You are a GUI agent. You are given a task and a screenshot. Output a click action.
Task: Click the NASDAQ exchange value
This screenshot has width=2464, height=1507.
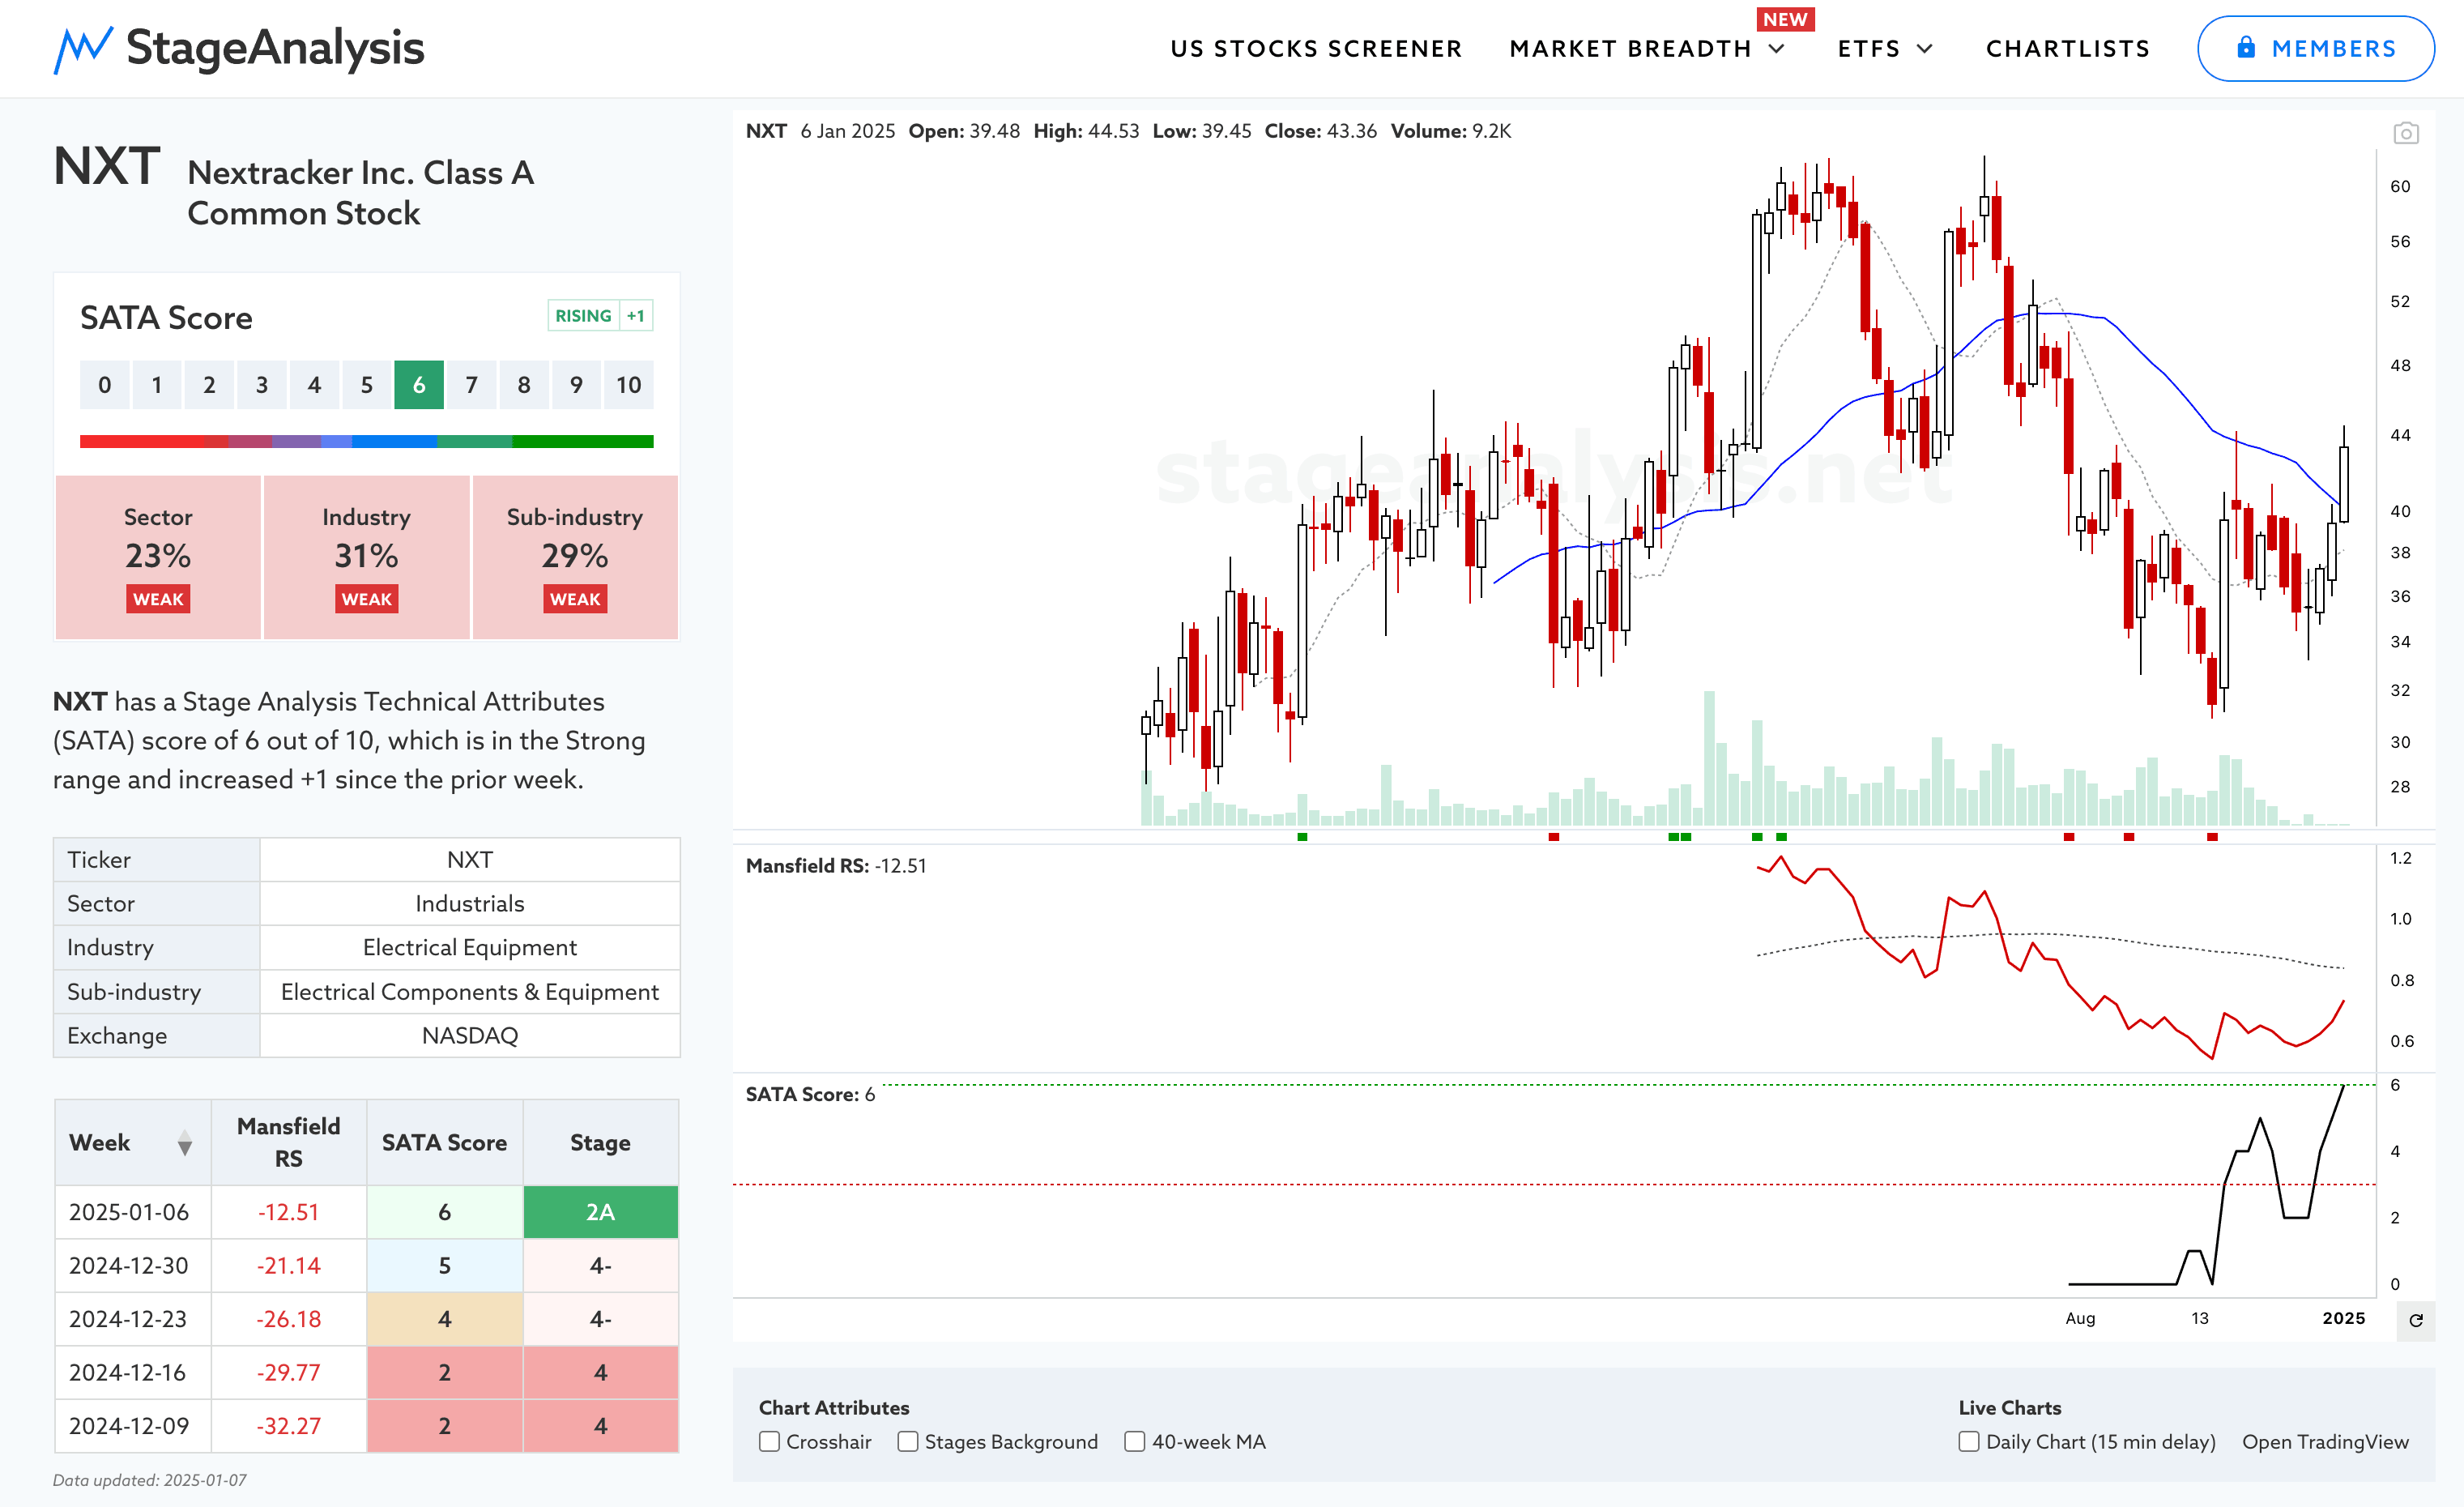[470, 1035]
